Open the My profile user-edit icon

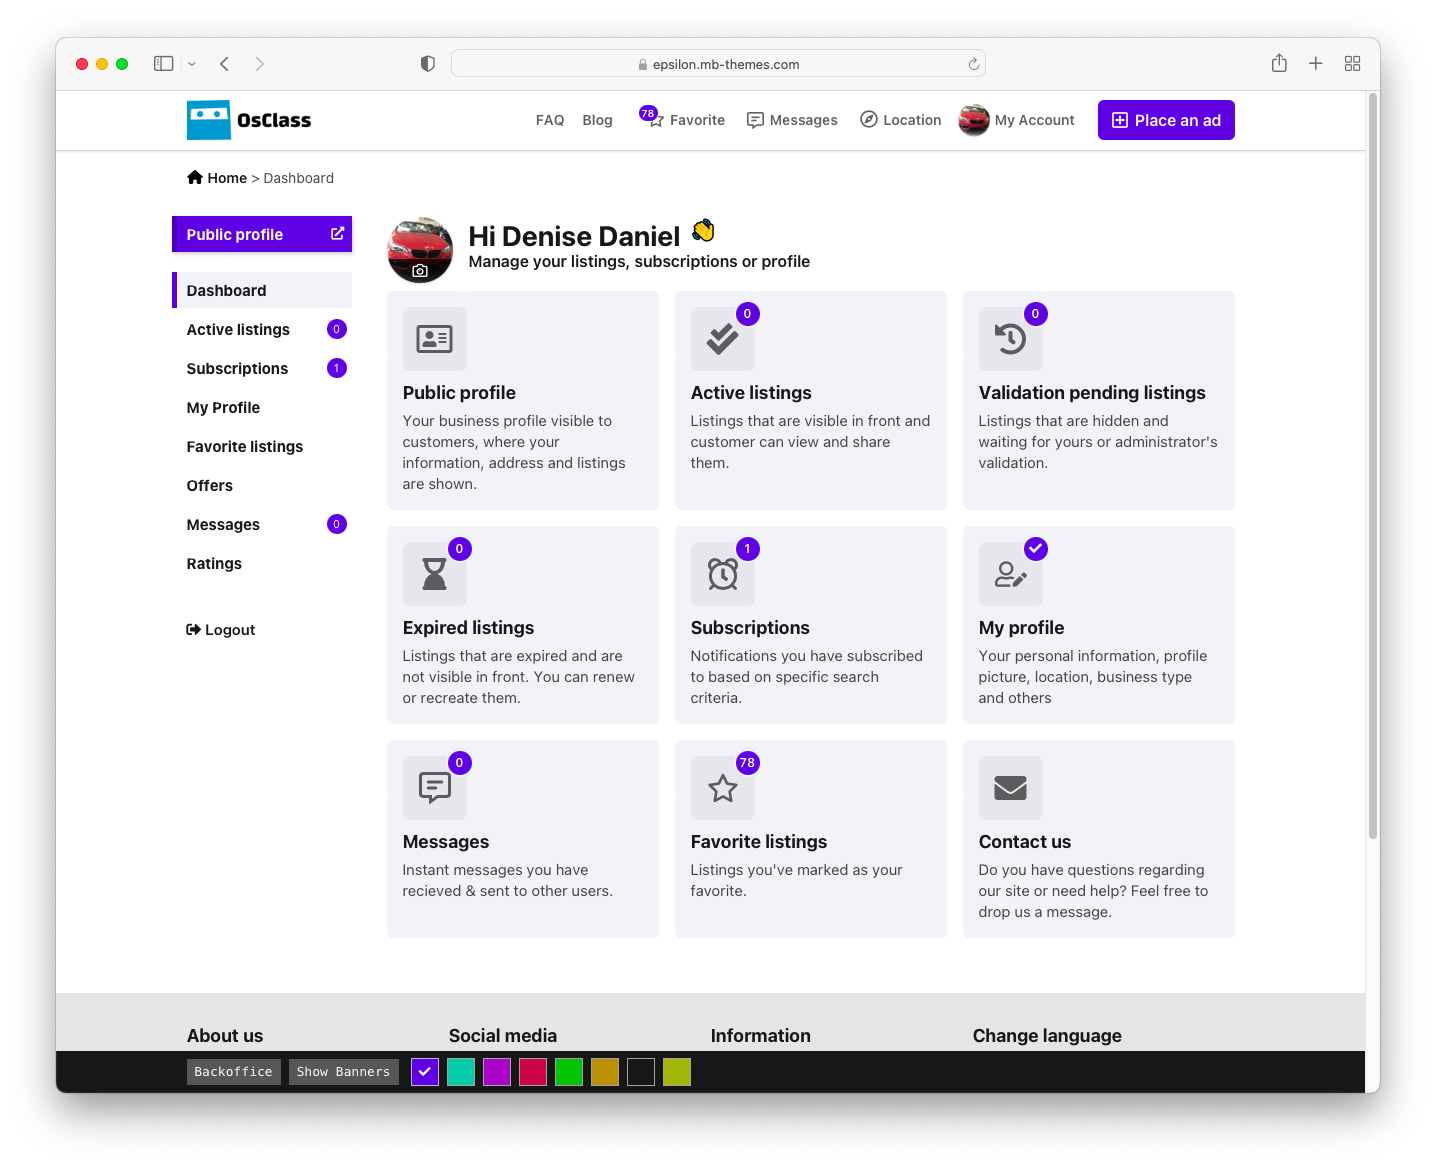[1010, 574]
